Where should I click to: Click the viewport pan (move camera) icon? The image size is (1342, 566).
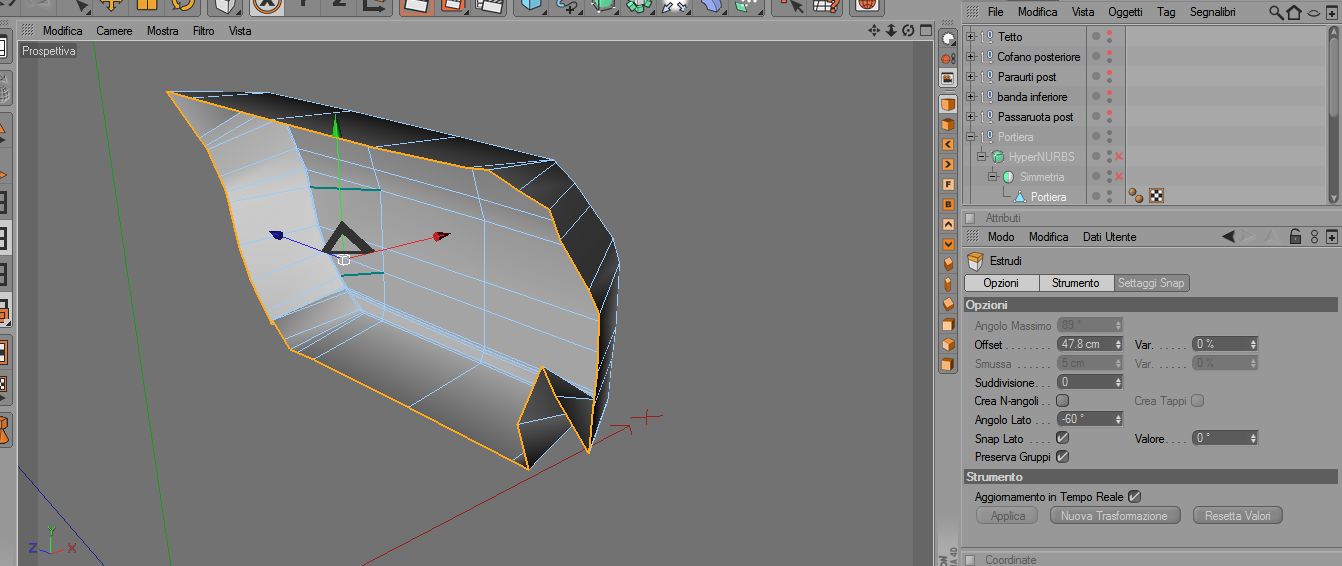pyautogui.click(x=874, y=31)
